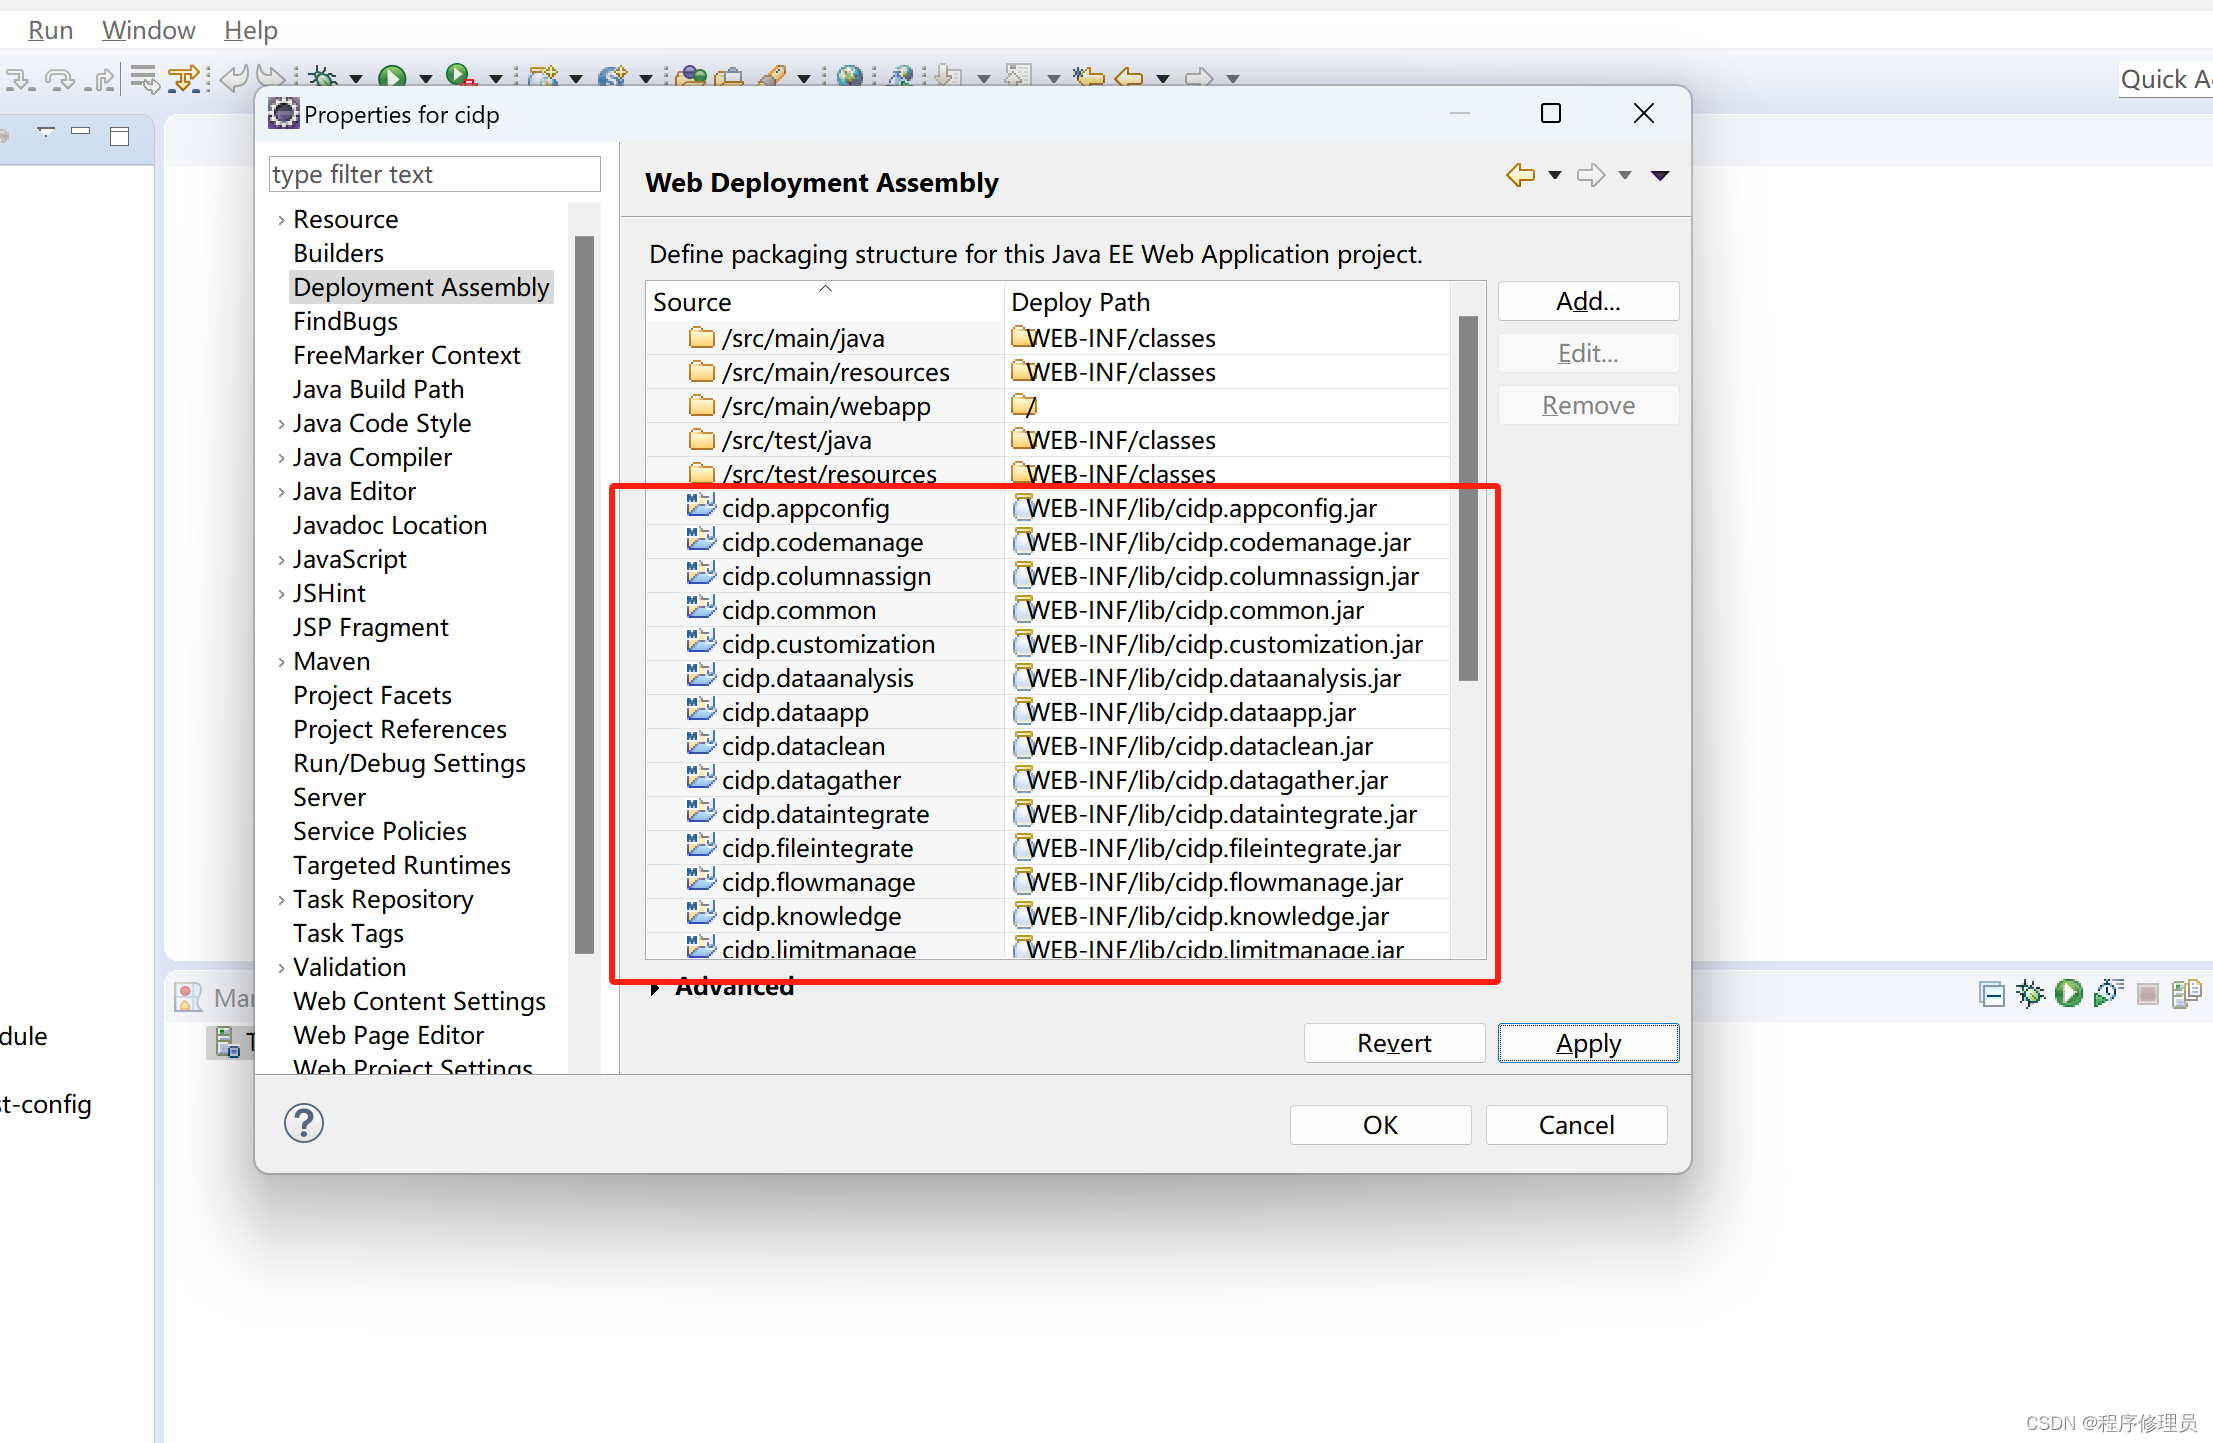Open the Web Browser globe icon
Screen dimensions: 2213x1443
pyautogui.click(x=850, y=77)
